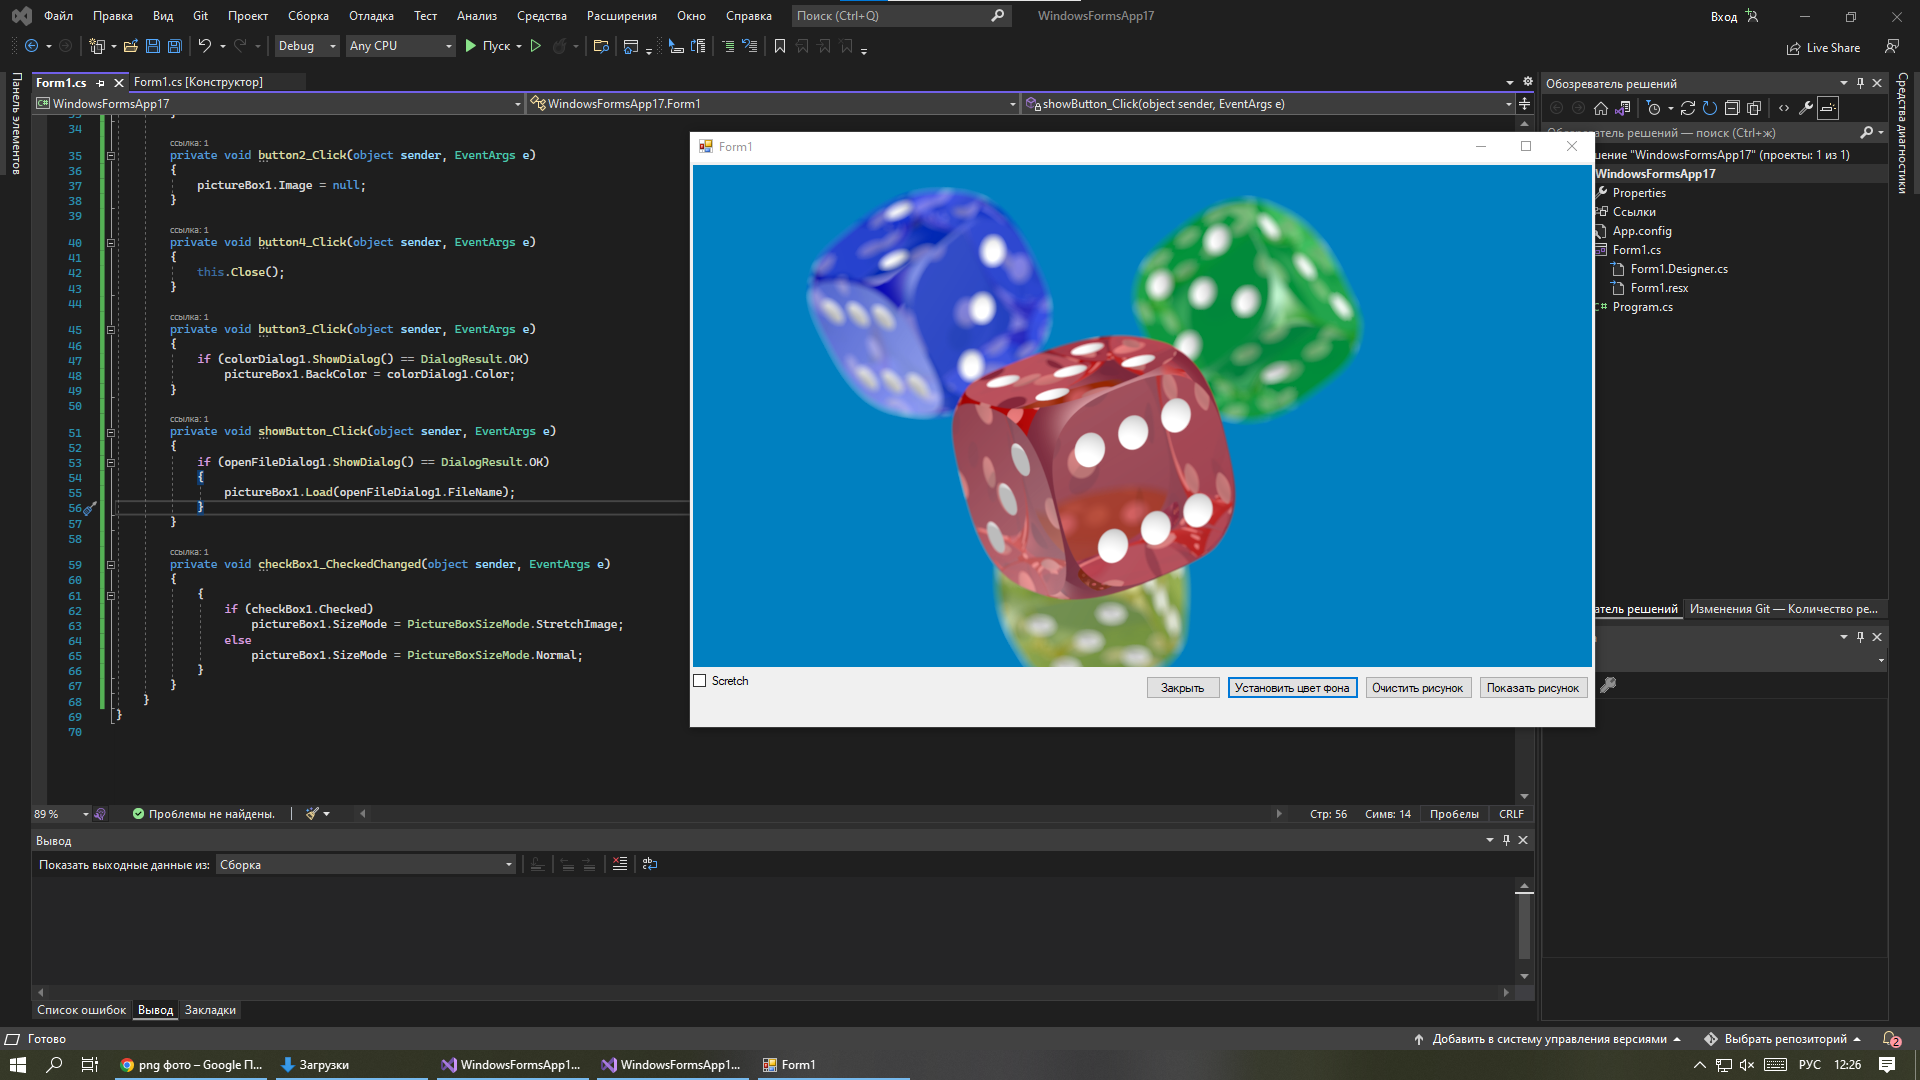Open the Сборка menu
This screenshot has height=1080, width=1920.
[308, 16]
